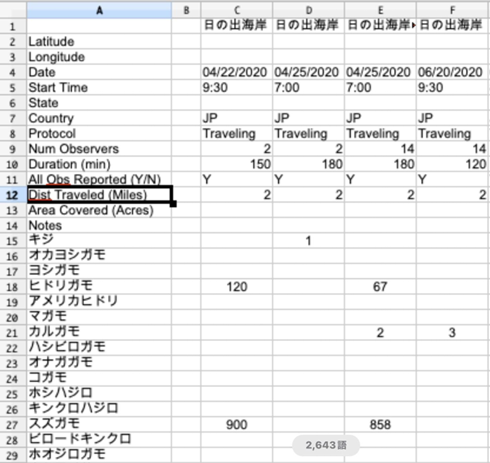Click the '1' count in キジ row
The image size is (490, 463).
click(x=309, y=240)
